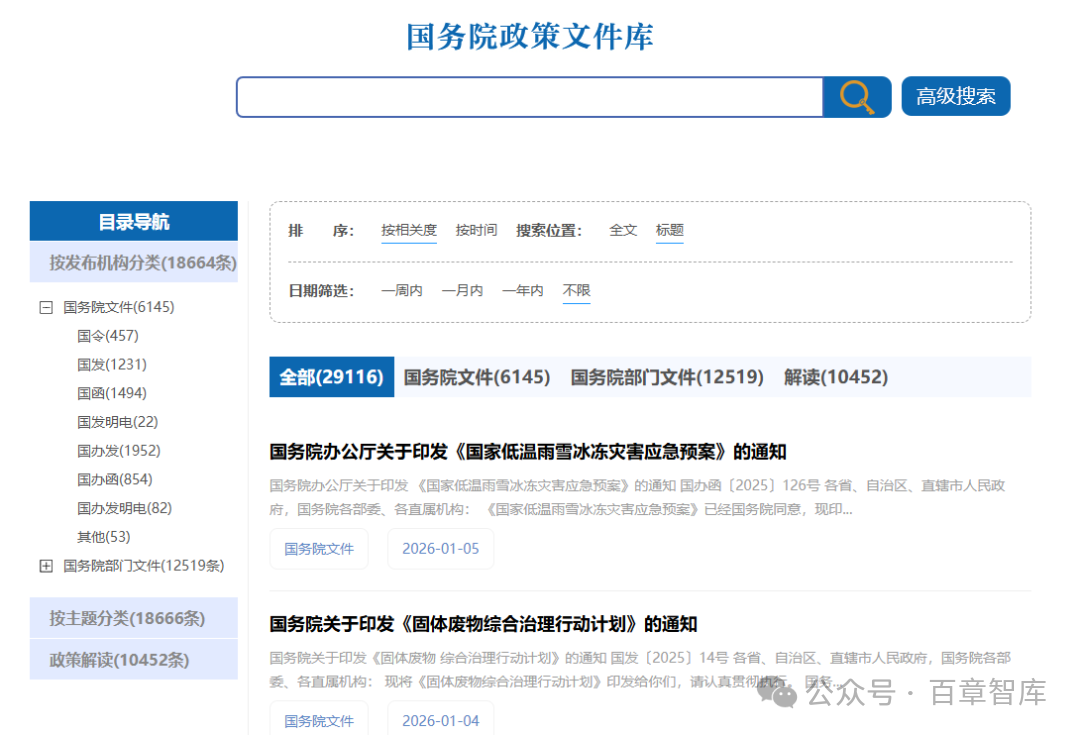Screen dimensions: 1080x735
Task: Set search position to 全文
Action: click(623, 230)
